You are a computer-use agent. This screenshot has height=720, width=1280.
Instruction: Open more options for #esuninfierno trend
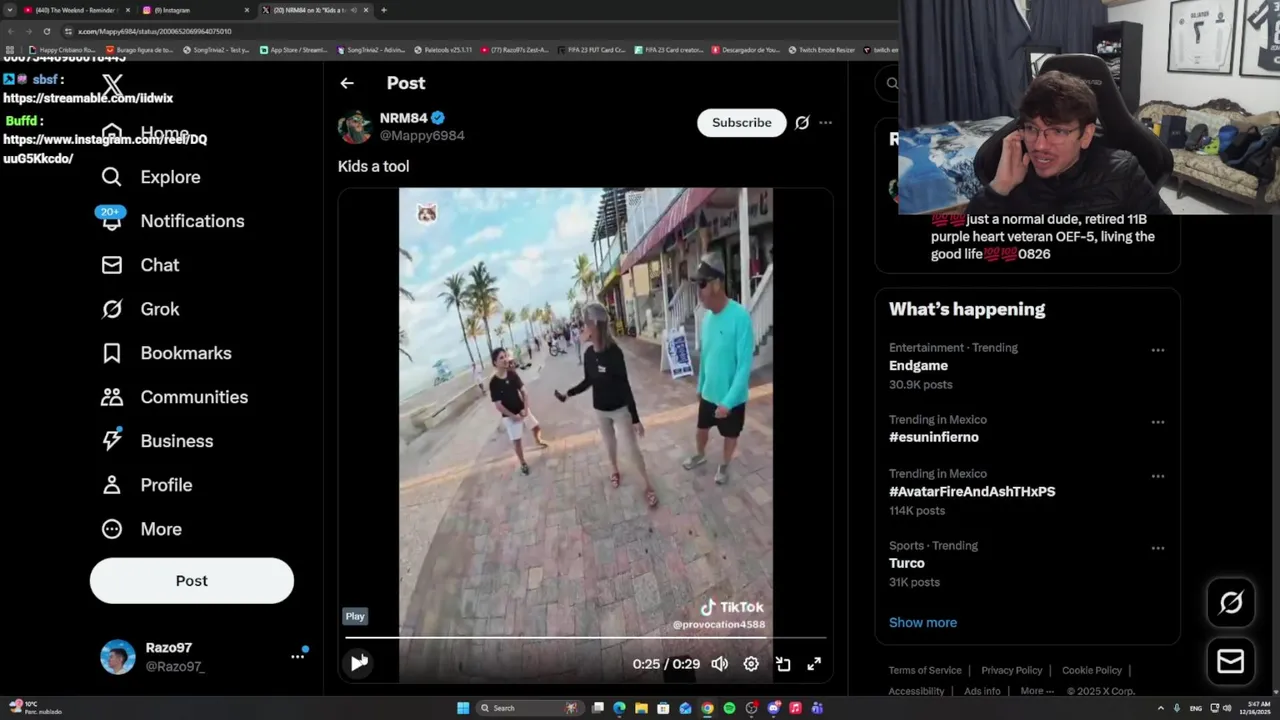pyautogui.click(x=1157, y=422)
